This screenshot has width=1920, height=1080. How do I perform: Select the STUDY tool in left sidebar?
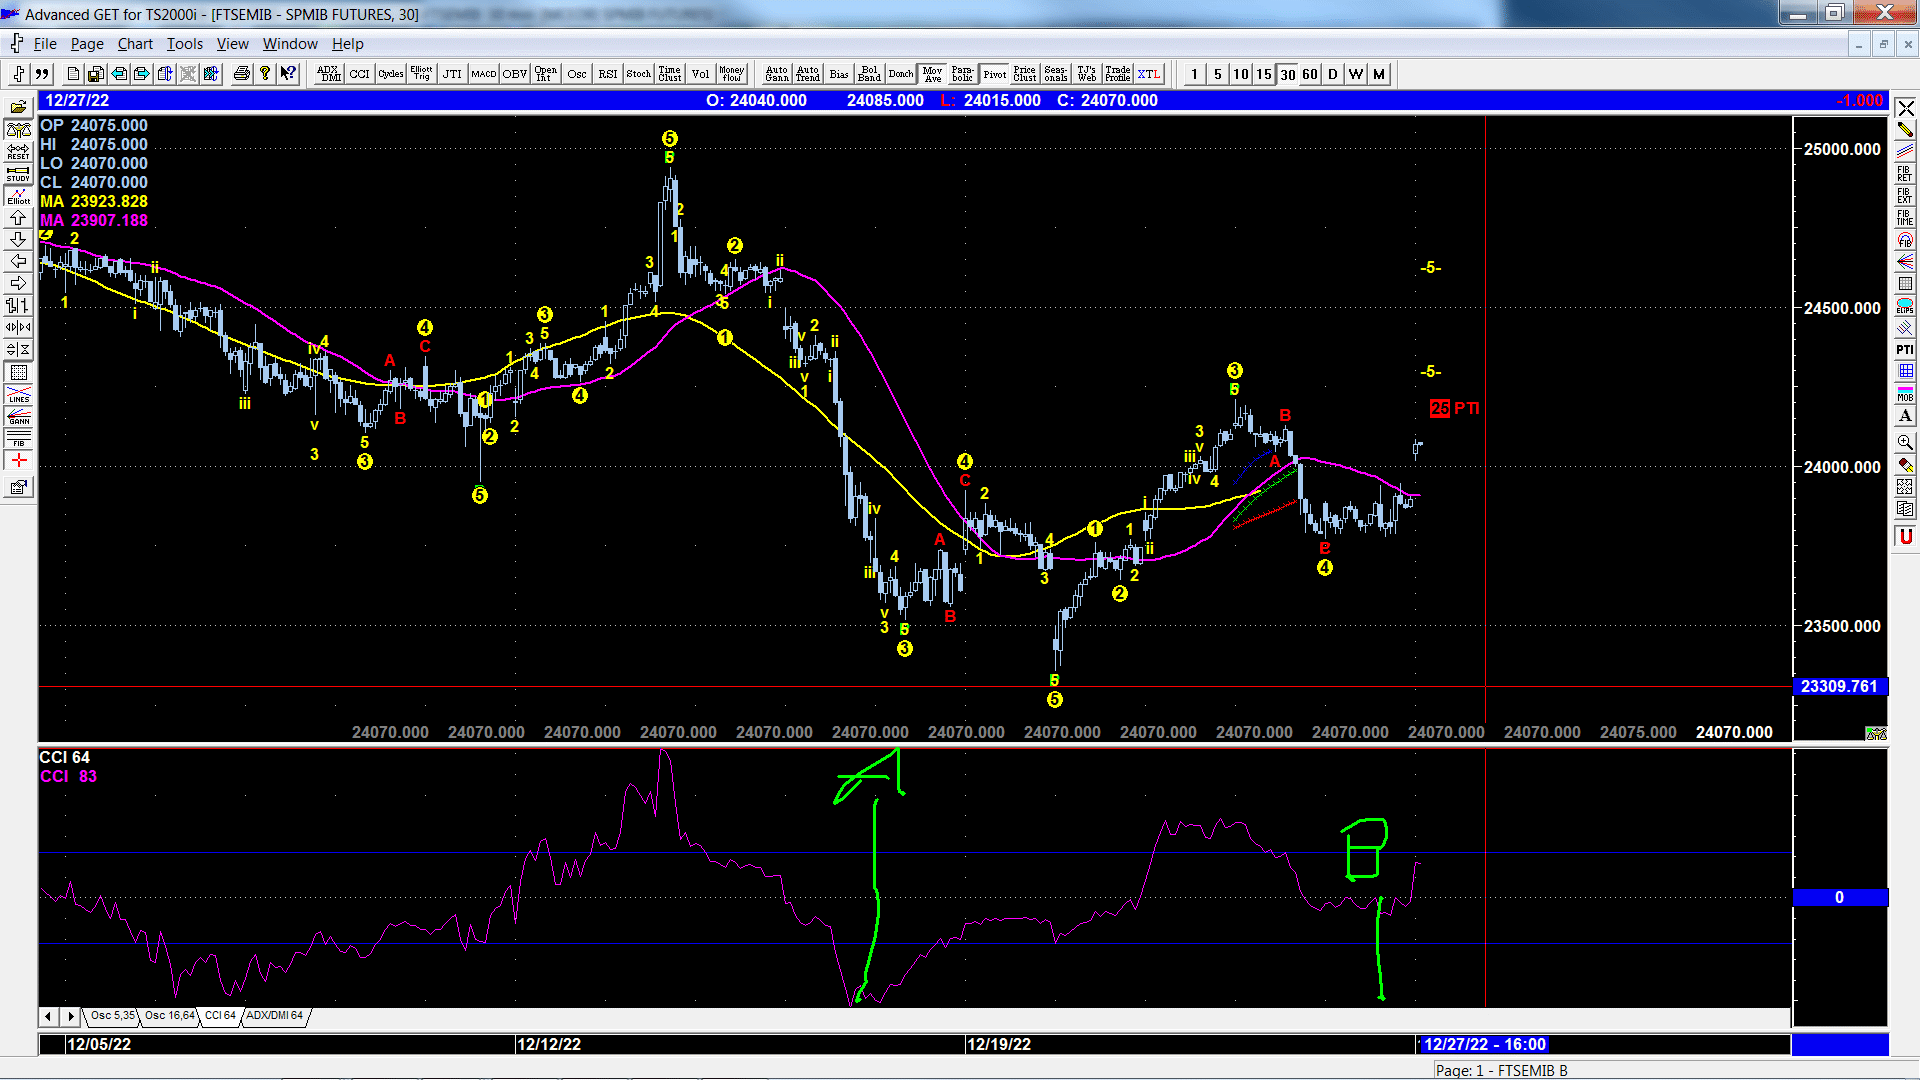18,173
